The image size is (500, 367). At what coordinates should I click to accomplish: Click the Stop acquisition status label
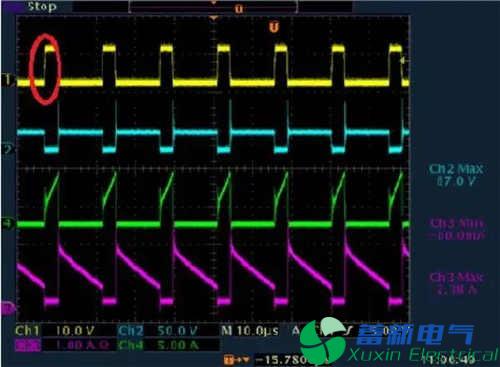(x=42, y=7)
